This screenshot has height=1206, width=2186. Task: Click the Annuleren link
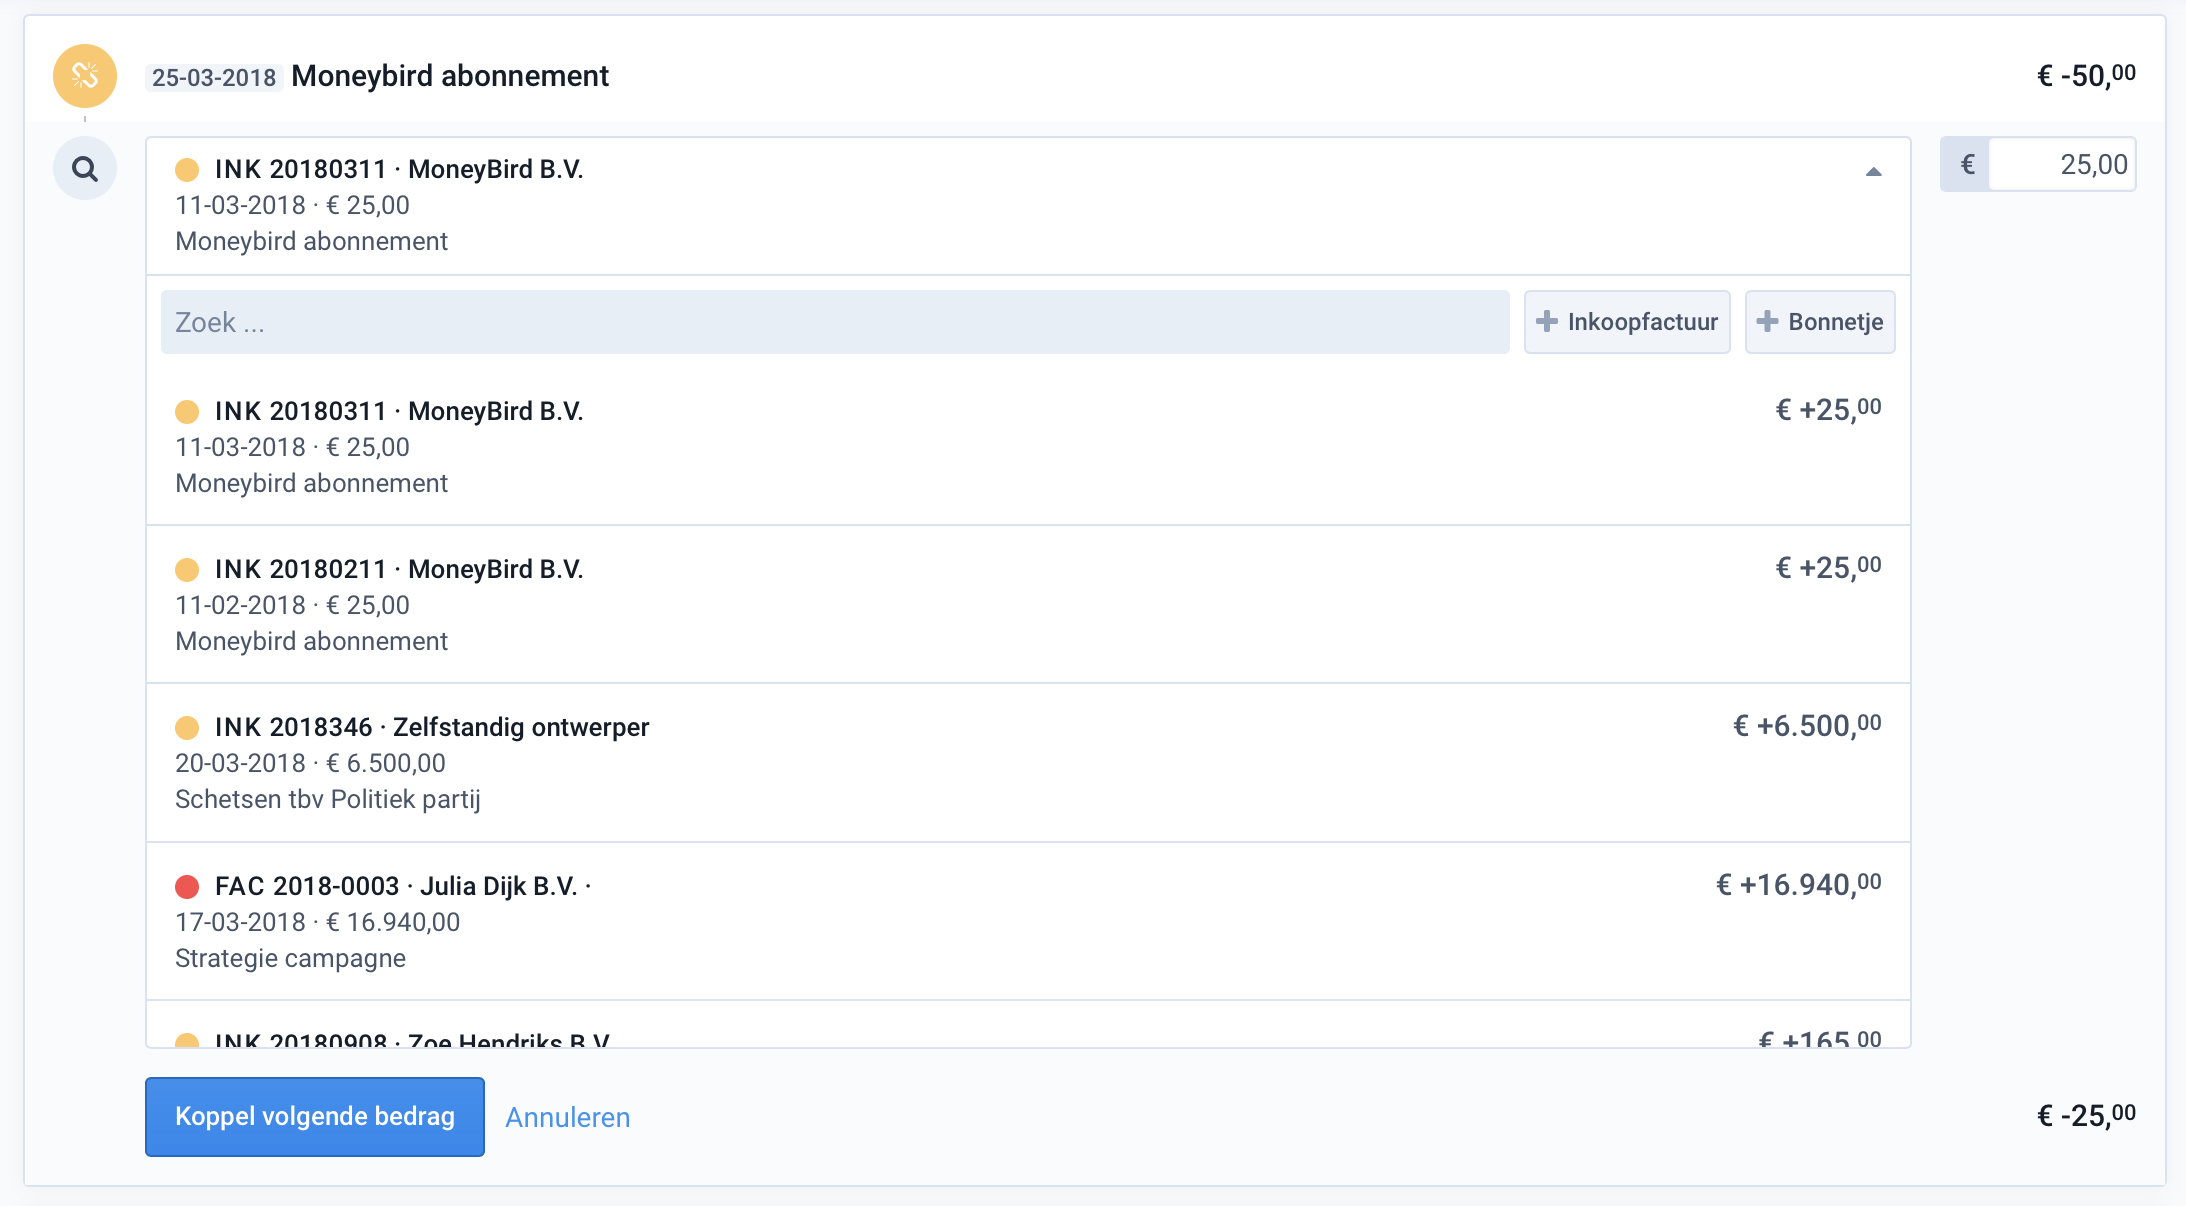567,1117
